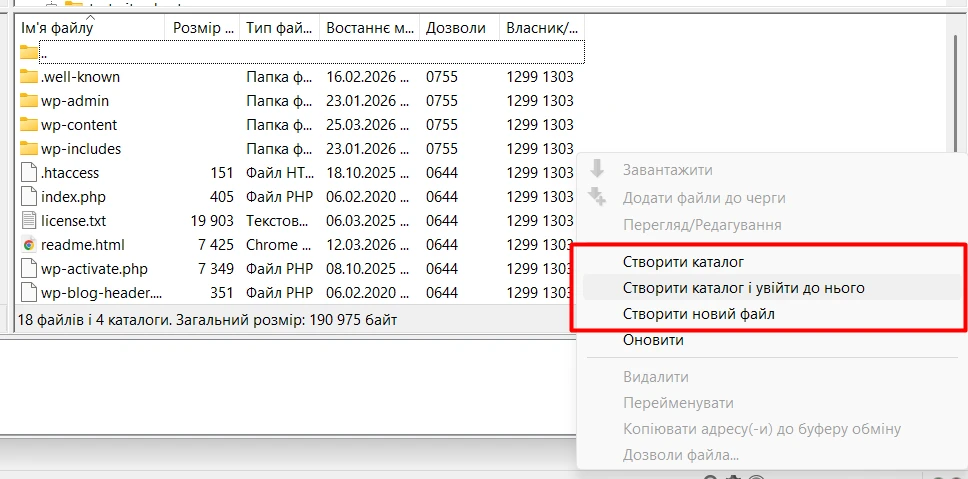Screen dimensions: 968x479
Task: Choose Створити каталог і увійти до нього
Action: pyautogui.click(x=744, y=288)
